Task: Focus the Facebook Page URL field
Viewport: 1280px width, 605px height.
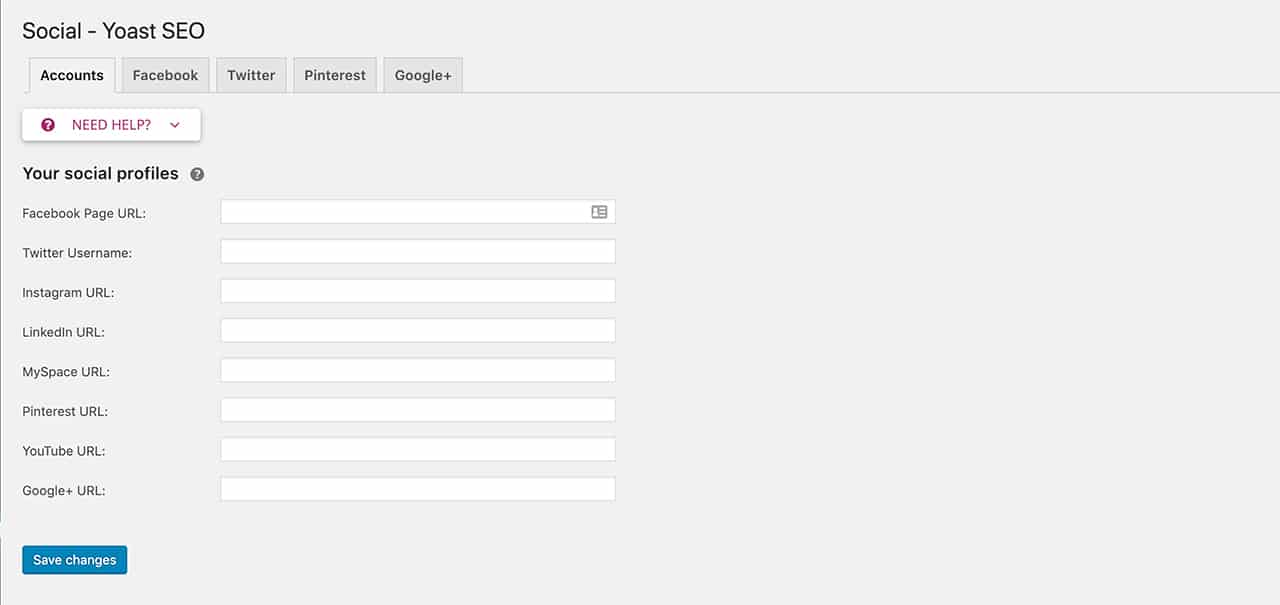Action: (418, 212)
